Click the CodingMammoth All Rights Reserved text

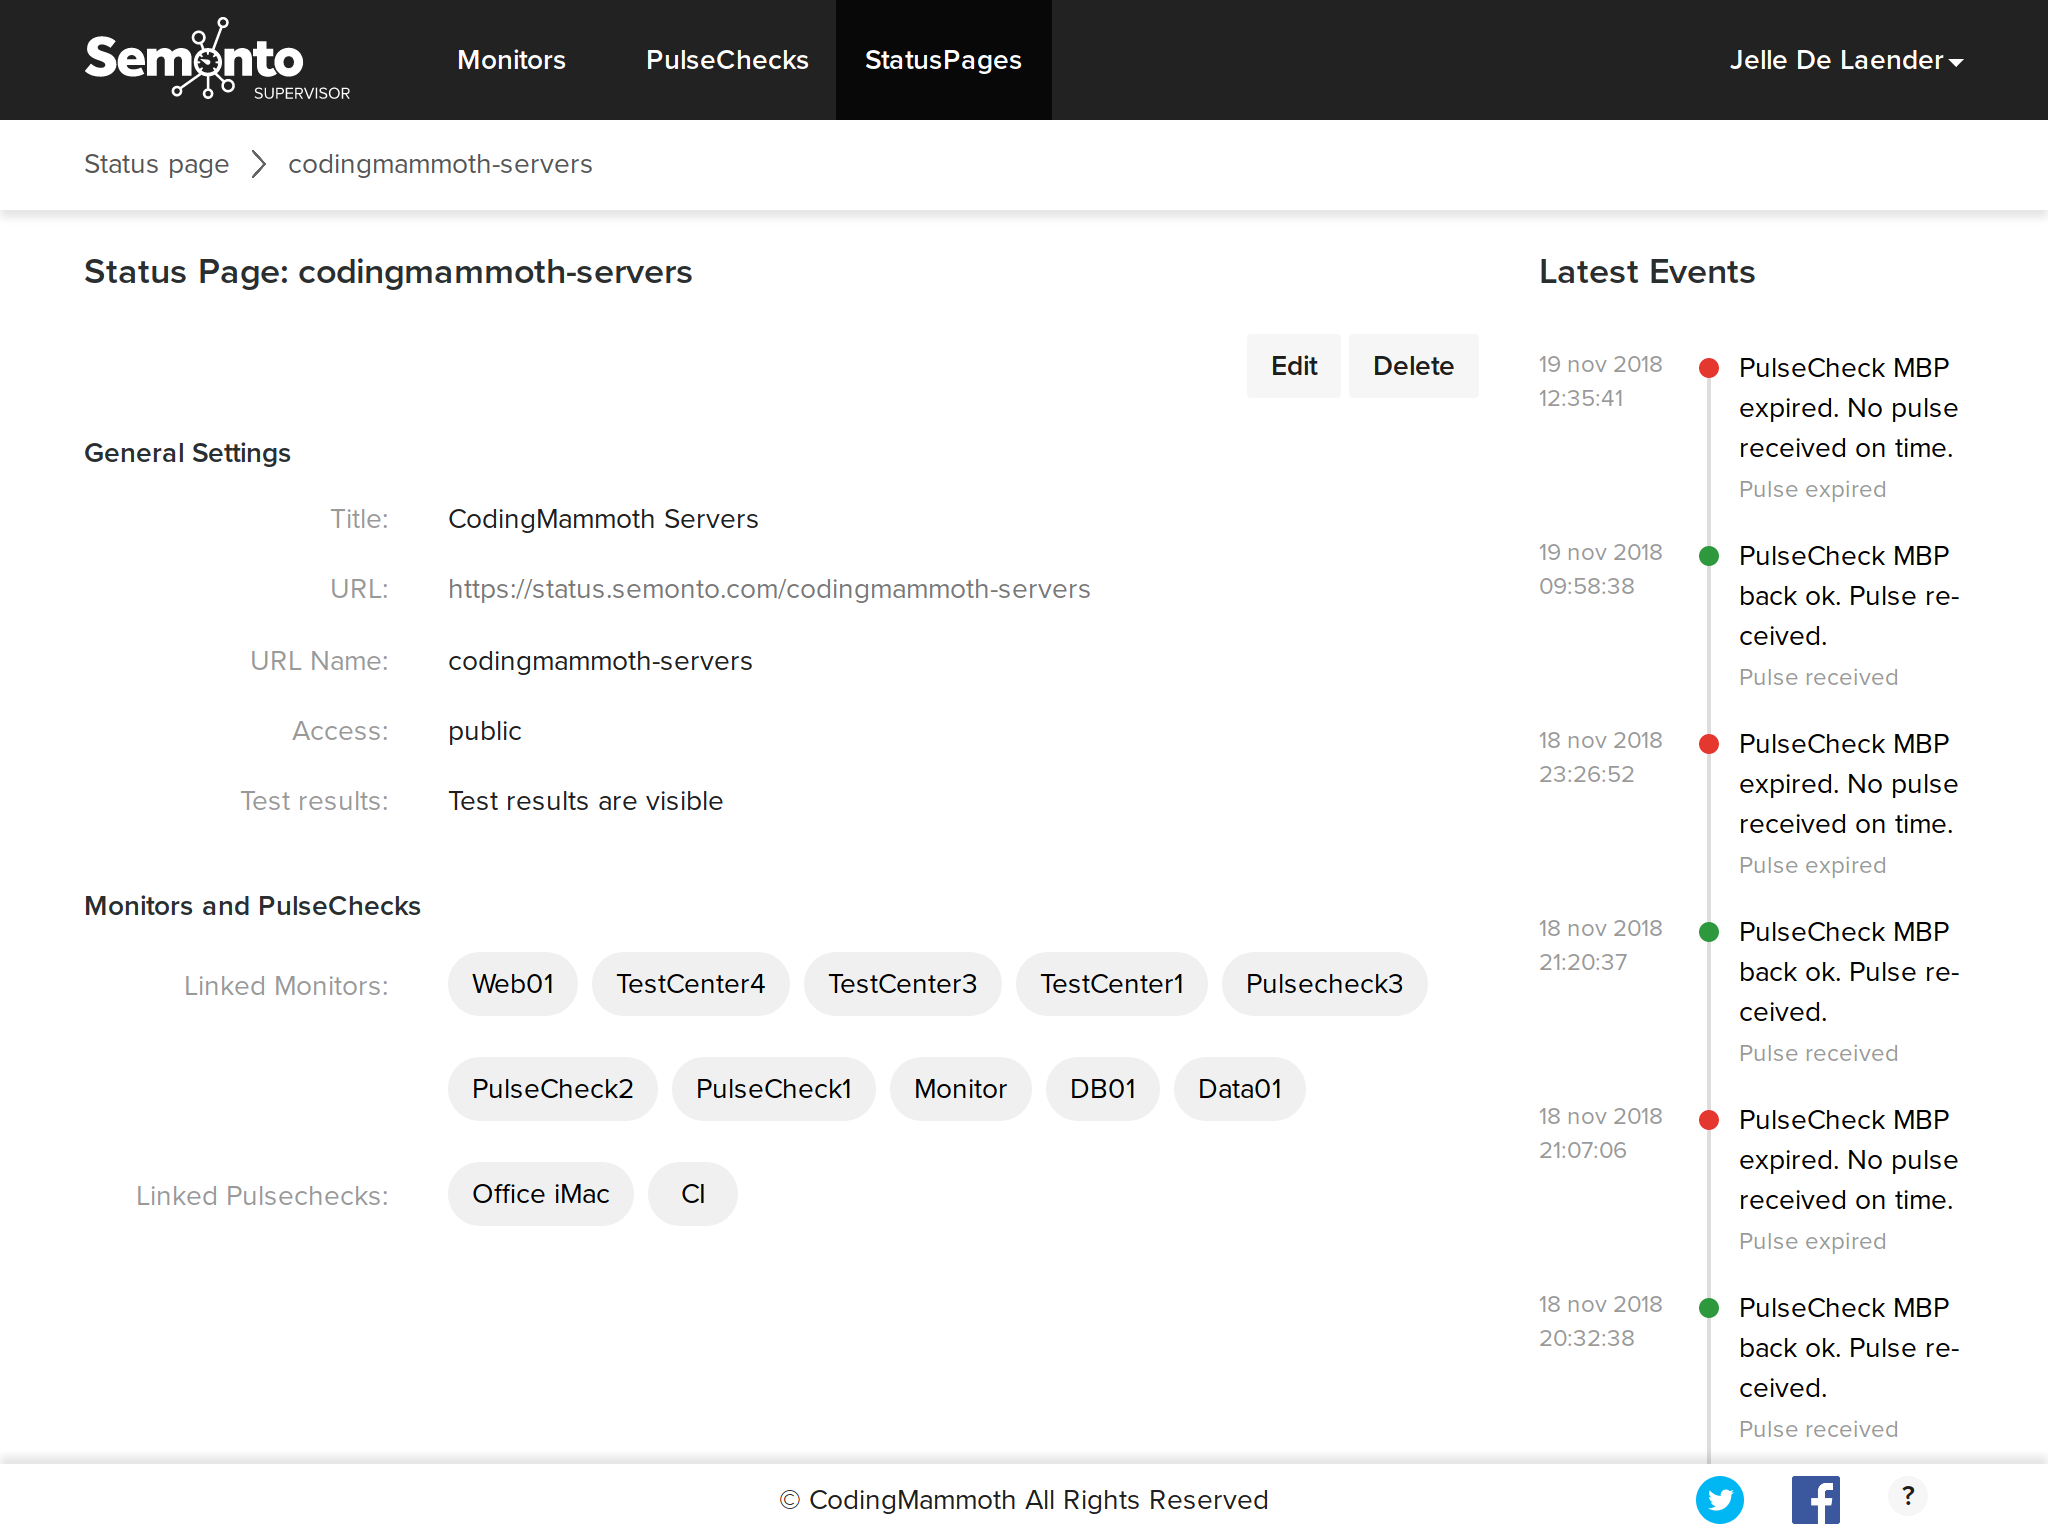[1024, 1500]
